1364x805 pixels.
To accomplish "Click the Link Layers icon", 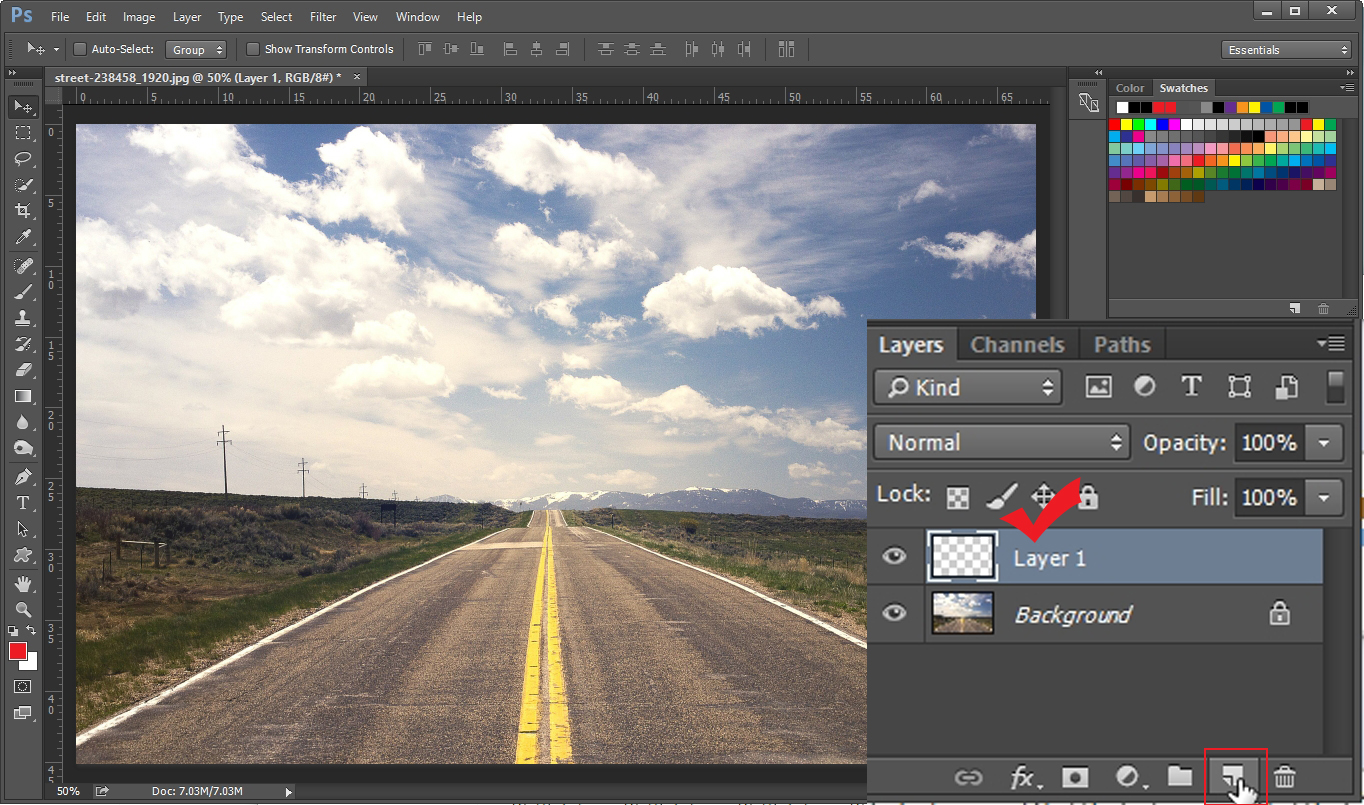I will [968, 777].
